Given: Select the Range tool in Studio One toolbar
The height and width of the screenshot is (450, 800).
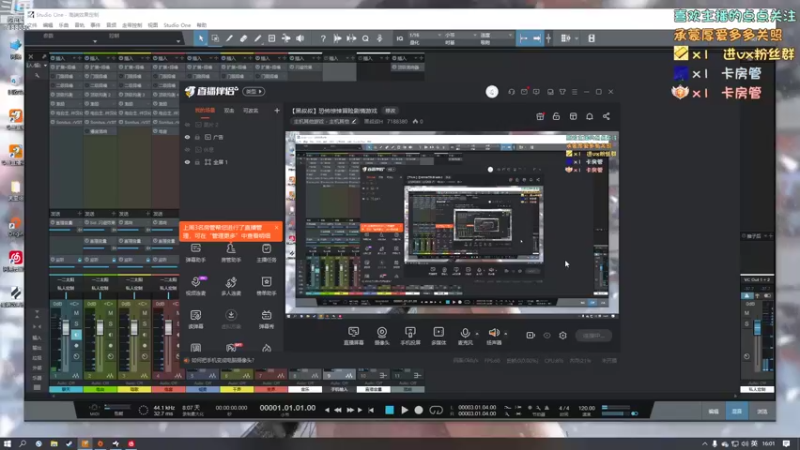Looking at the screenshot, I should pos(215,38).
